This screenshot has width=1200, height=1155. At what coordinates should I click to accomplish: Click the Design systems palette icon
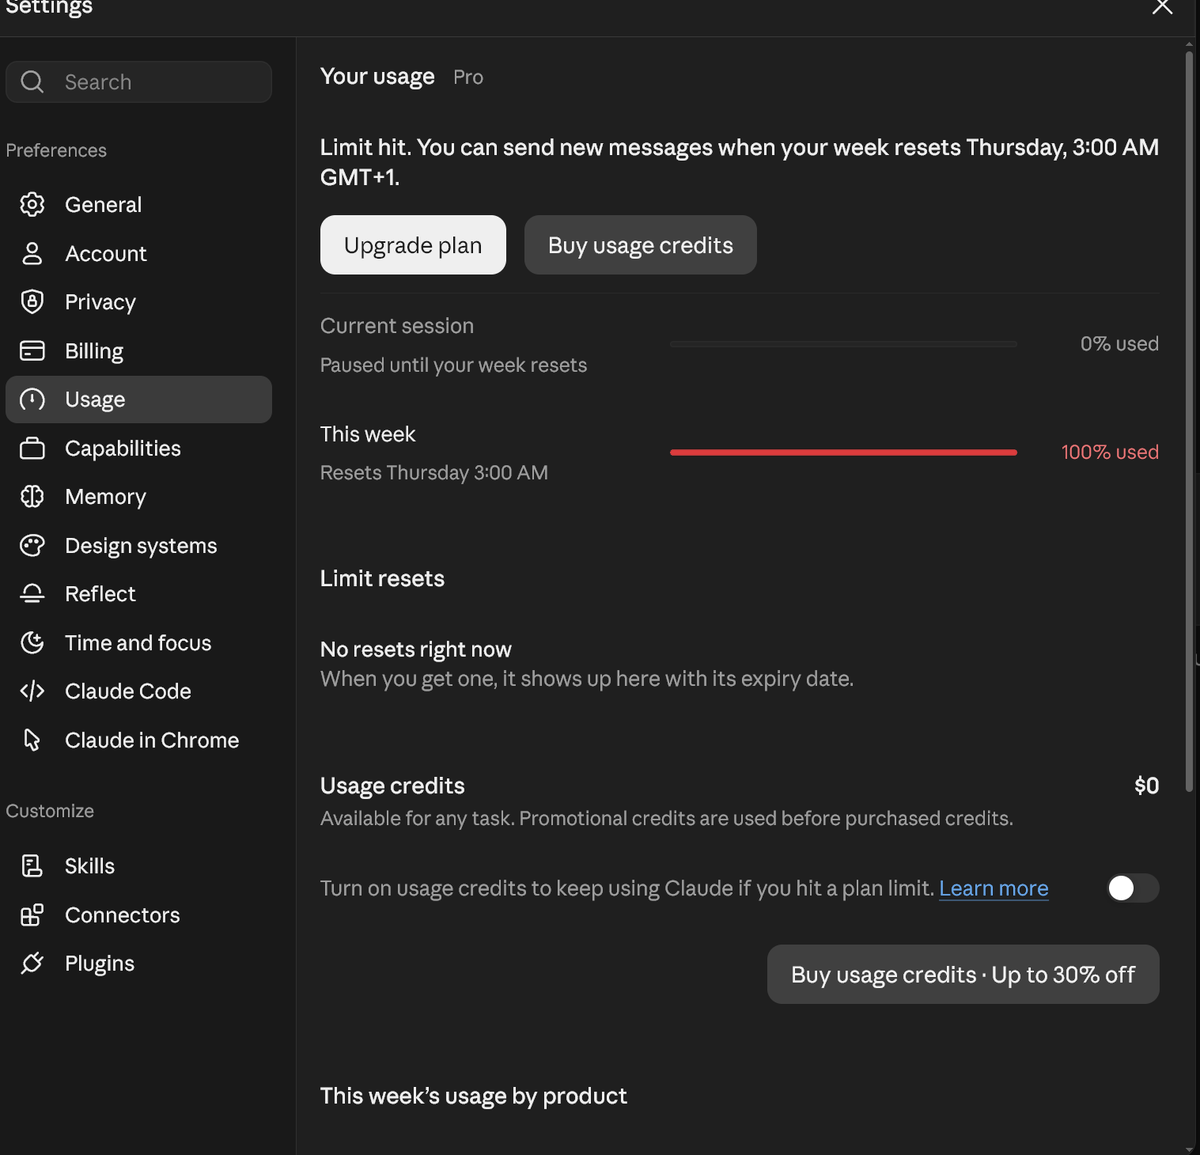tap(32, 545)
